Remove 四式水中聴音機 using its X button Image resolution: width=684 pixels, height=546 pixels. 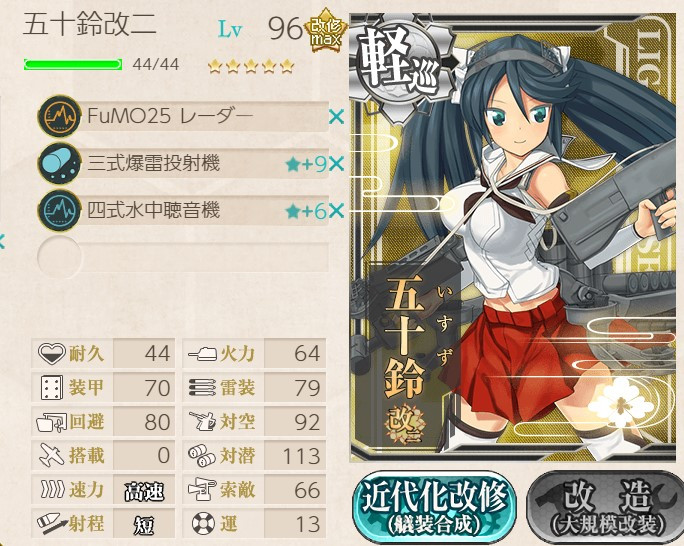[x=336, y=211]
